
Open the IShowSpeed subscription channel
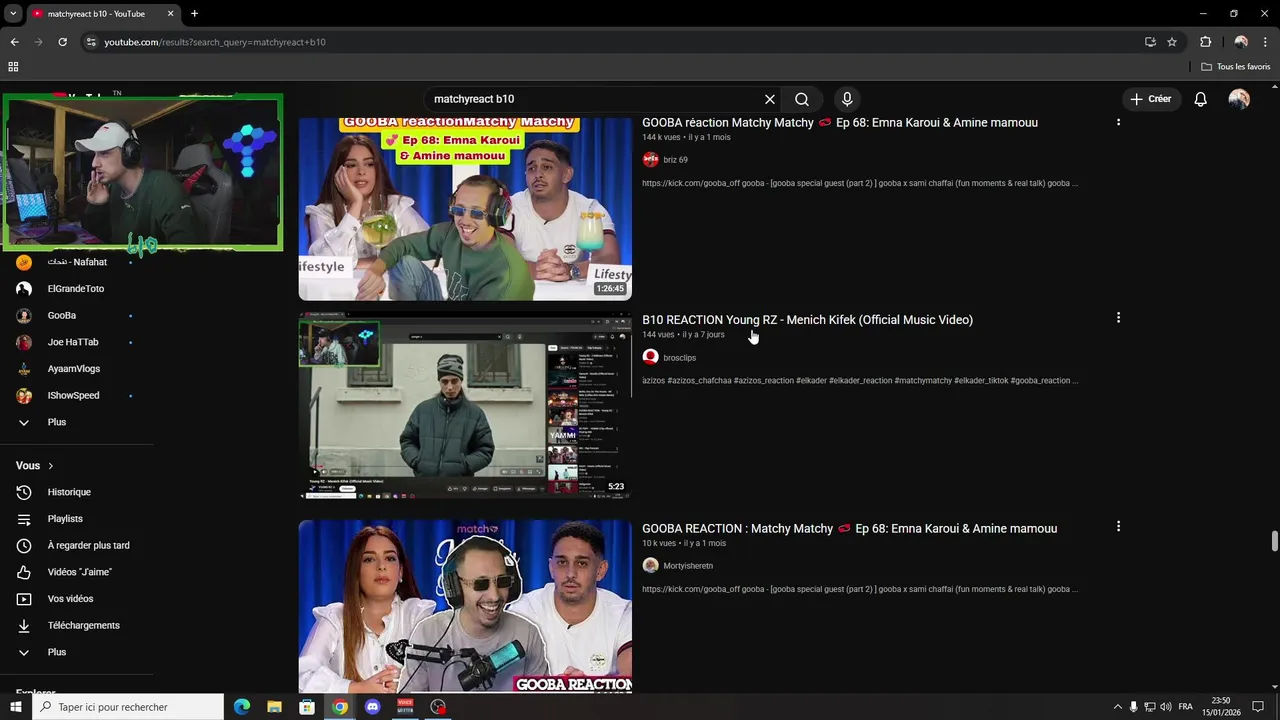coord(76,395)
